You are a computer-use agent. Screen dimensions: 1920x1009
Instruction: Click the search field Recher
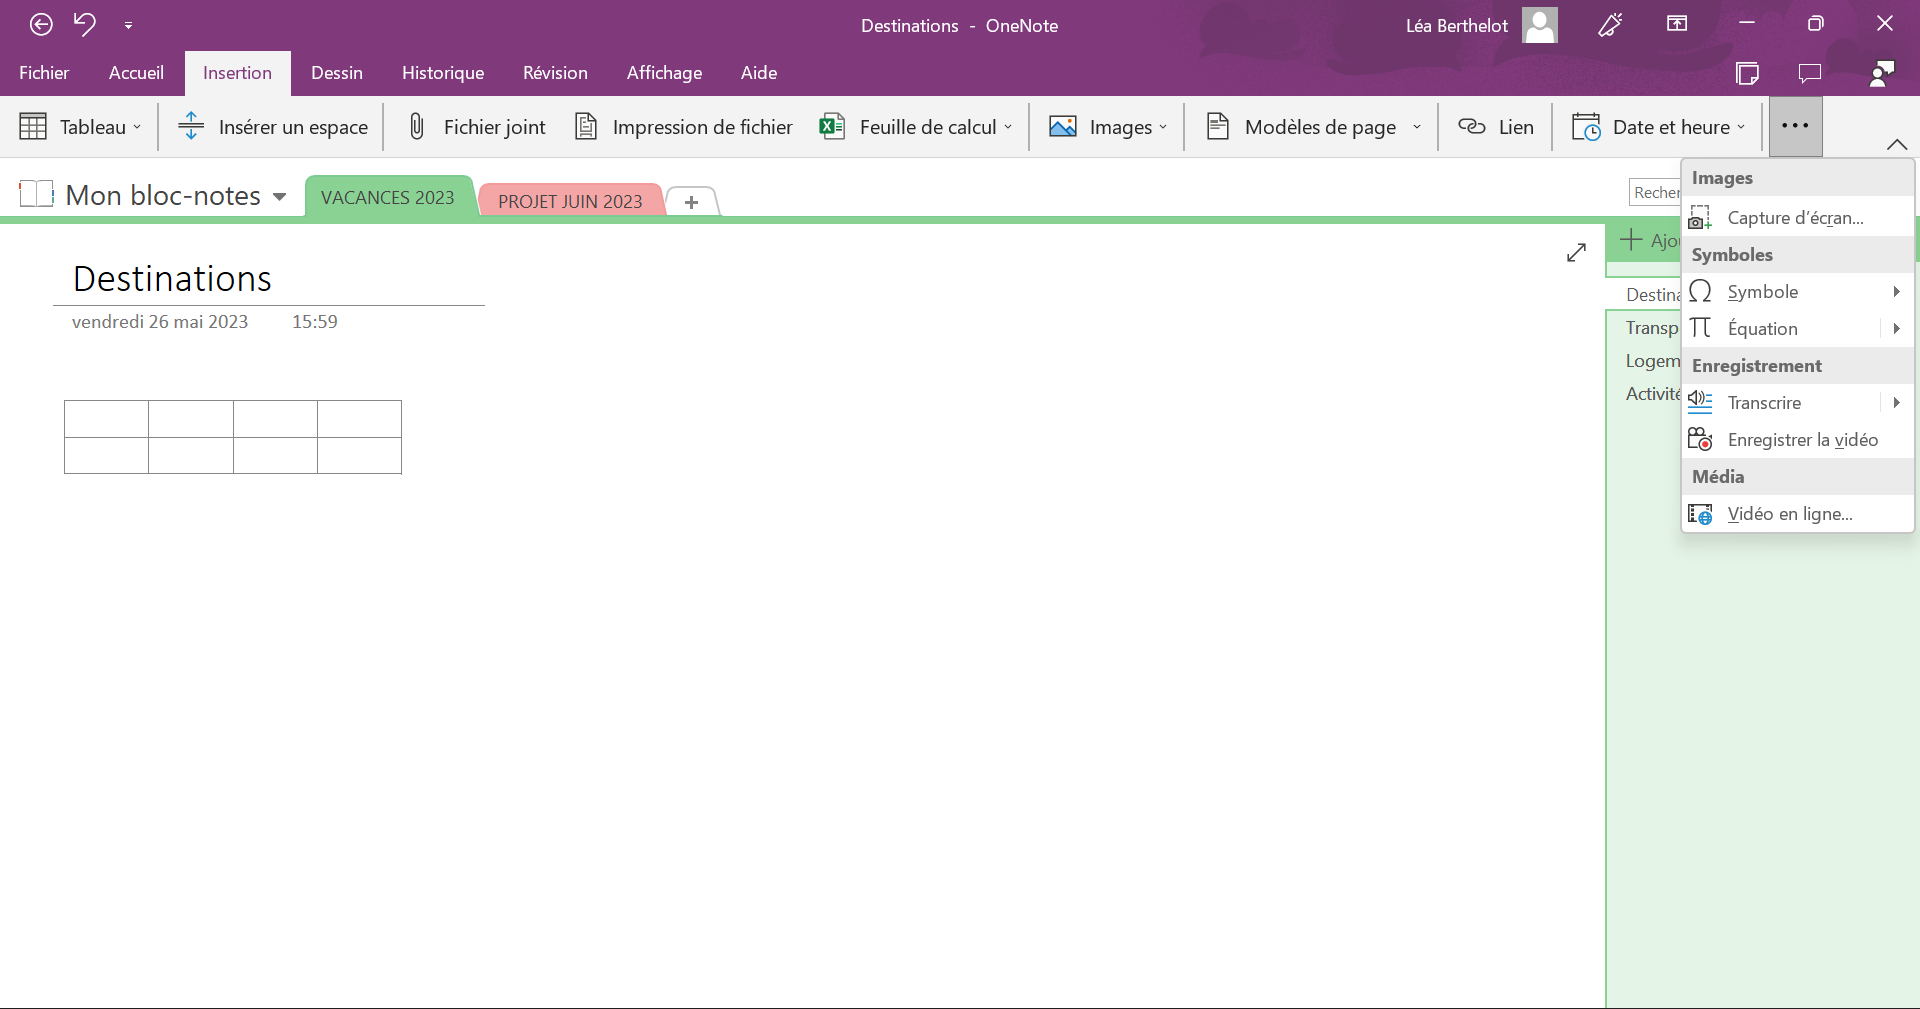(x=1656, y=192)
